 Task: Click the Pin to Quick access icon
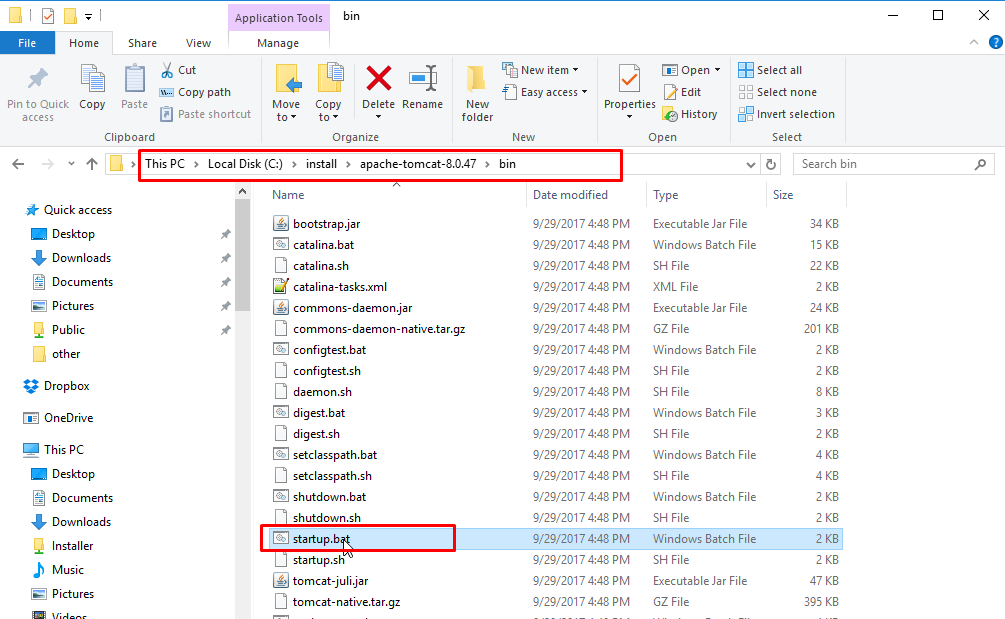(38, 79)
